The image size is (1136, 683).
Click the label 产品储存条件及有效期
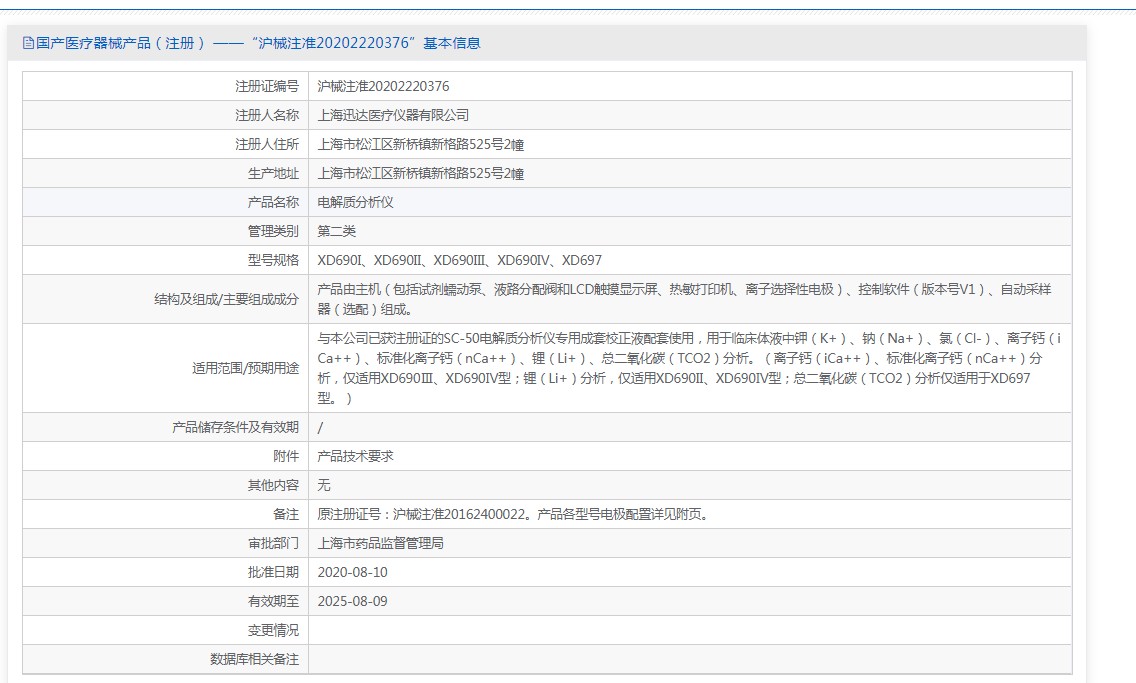[235, 427]
